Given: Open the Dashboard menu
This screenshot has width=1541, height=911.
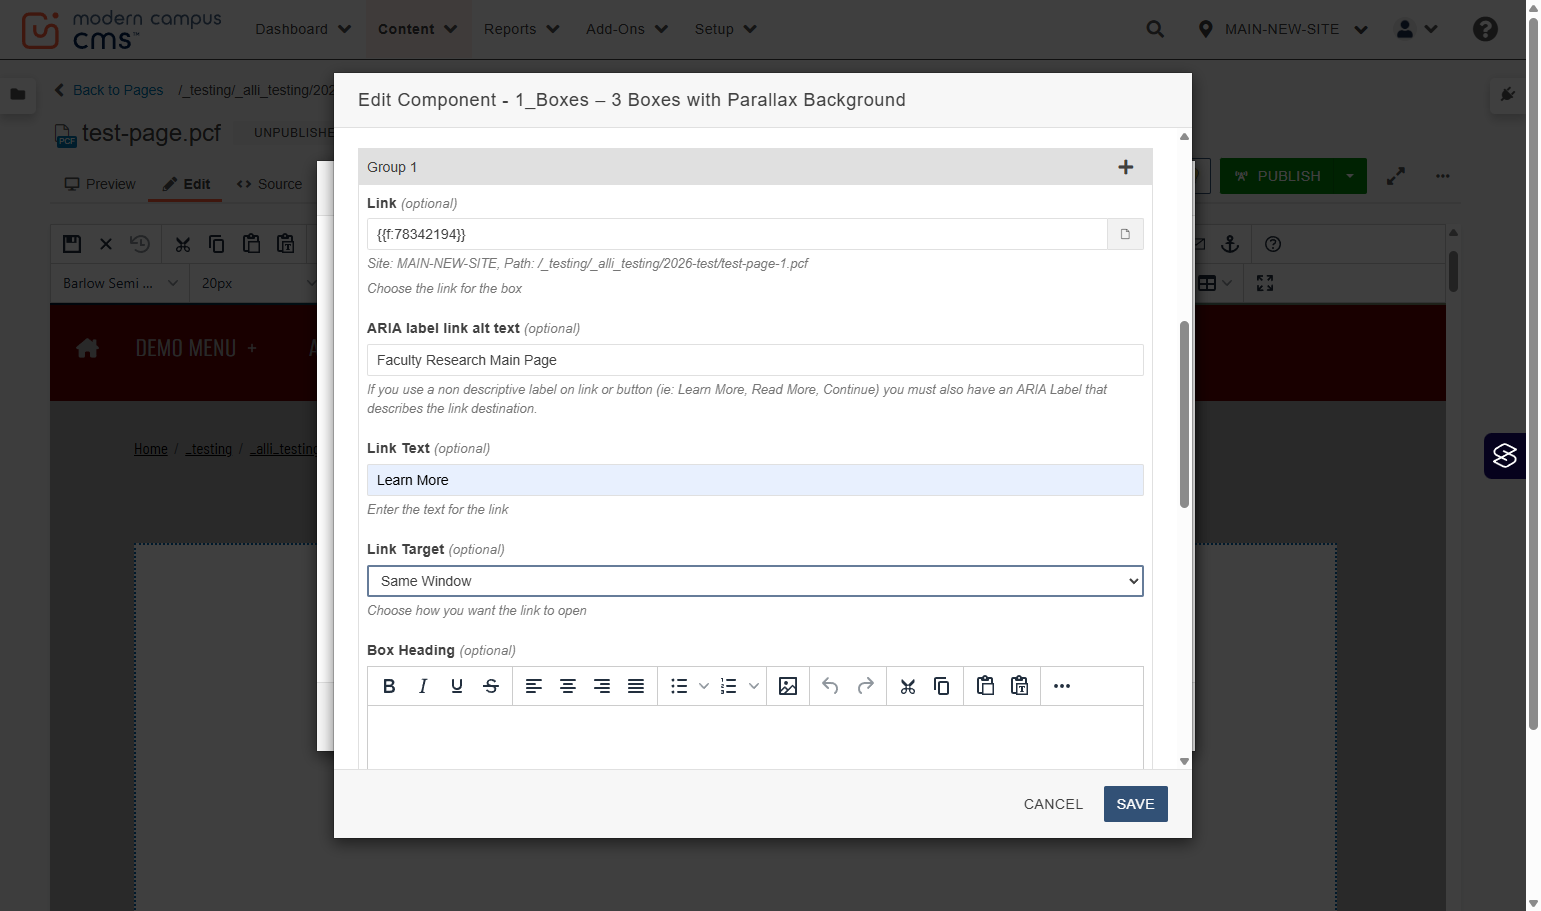Looking at the screenshot, I should pyautogui.click(x=303, y=29).
